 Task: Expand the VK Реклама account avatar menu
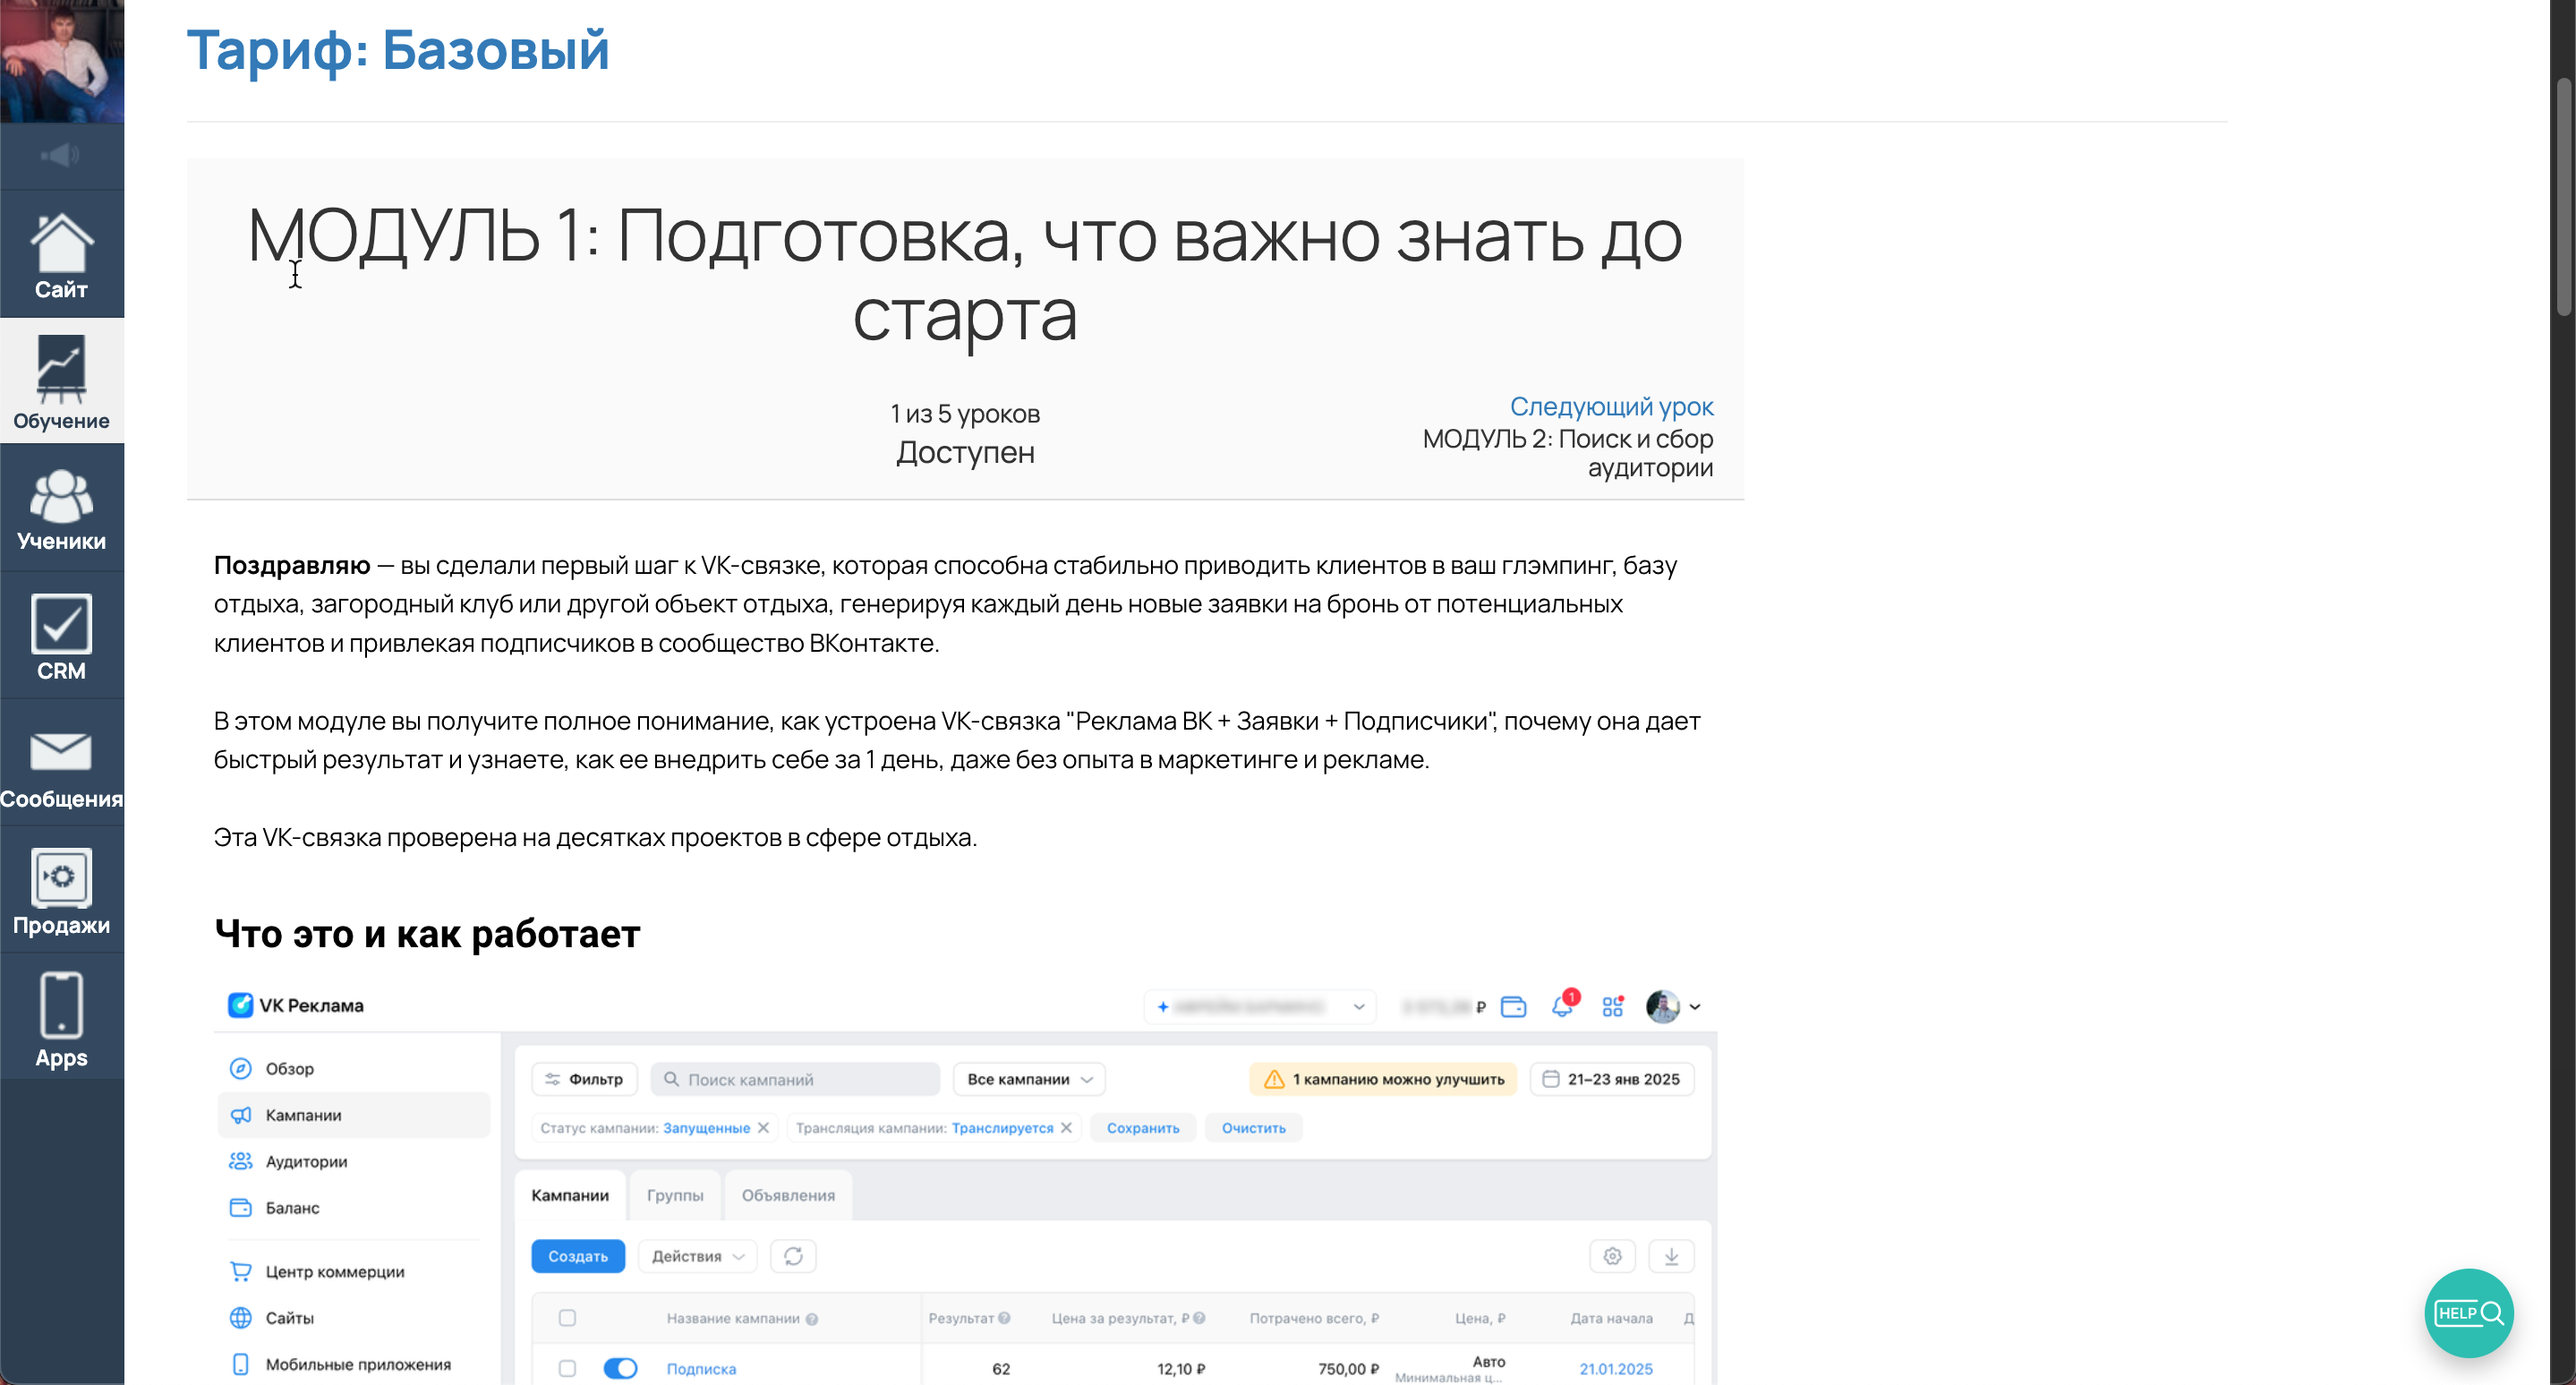coord(1673,1006)
